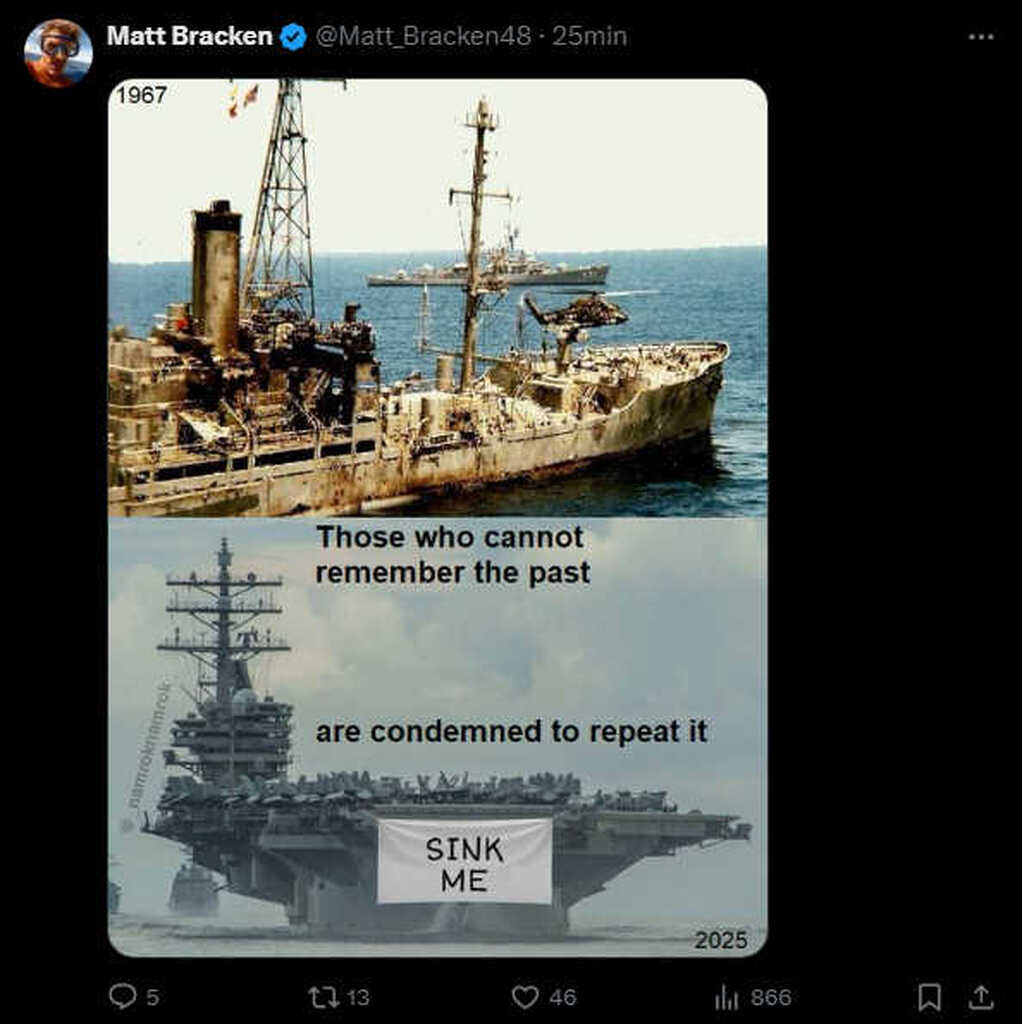Click the repost count 13
1022x1024 pixels.
click(x=358, y=997)
